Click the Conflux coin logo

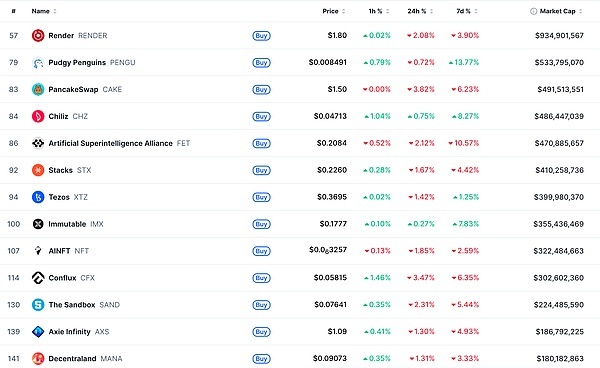click(x=38, y=278)
